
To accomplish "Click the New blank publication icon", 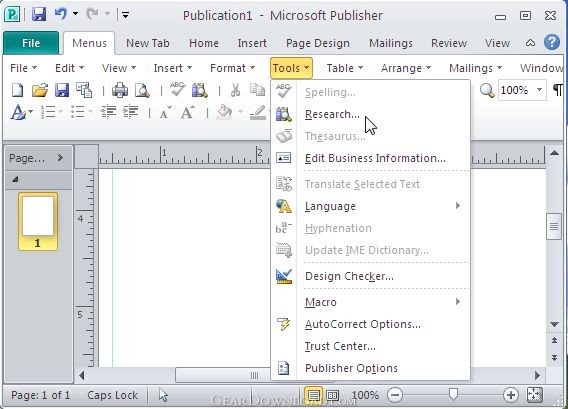I will pyautogui.click(x=17, y=90).
